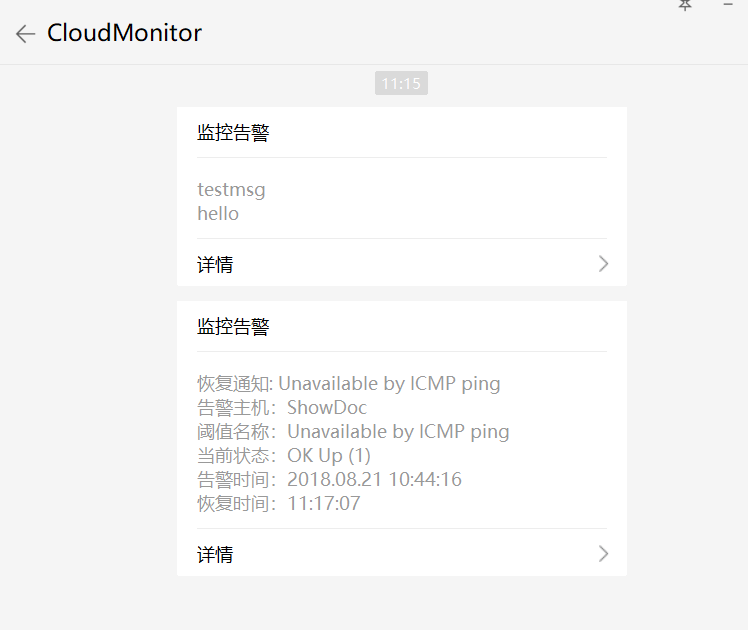The image size is (748, 630).
Task: Click the hello message line
Action: coord(218,214)
